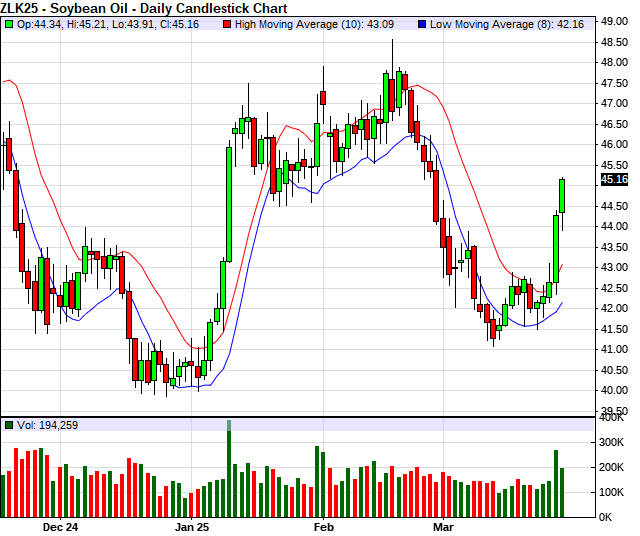Click the last green candlestick on the right

tap(562, 196)
